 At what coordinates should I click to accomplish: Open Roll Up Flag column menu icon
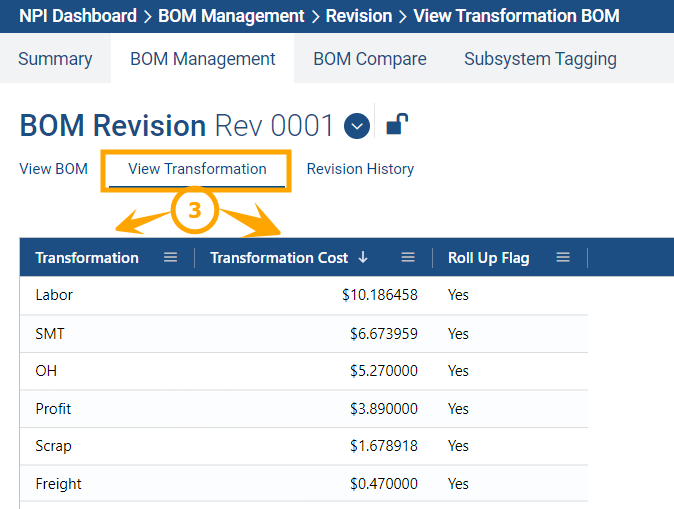coord(563,258)
